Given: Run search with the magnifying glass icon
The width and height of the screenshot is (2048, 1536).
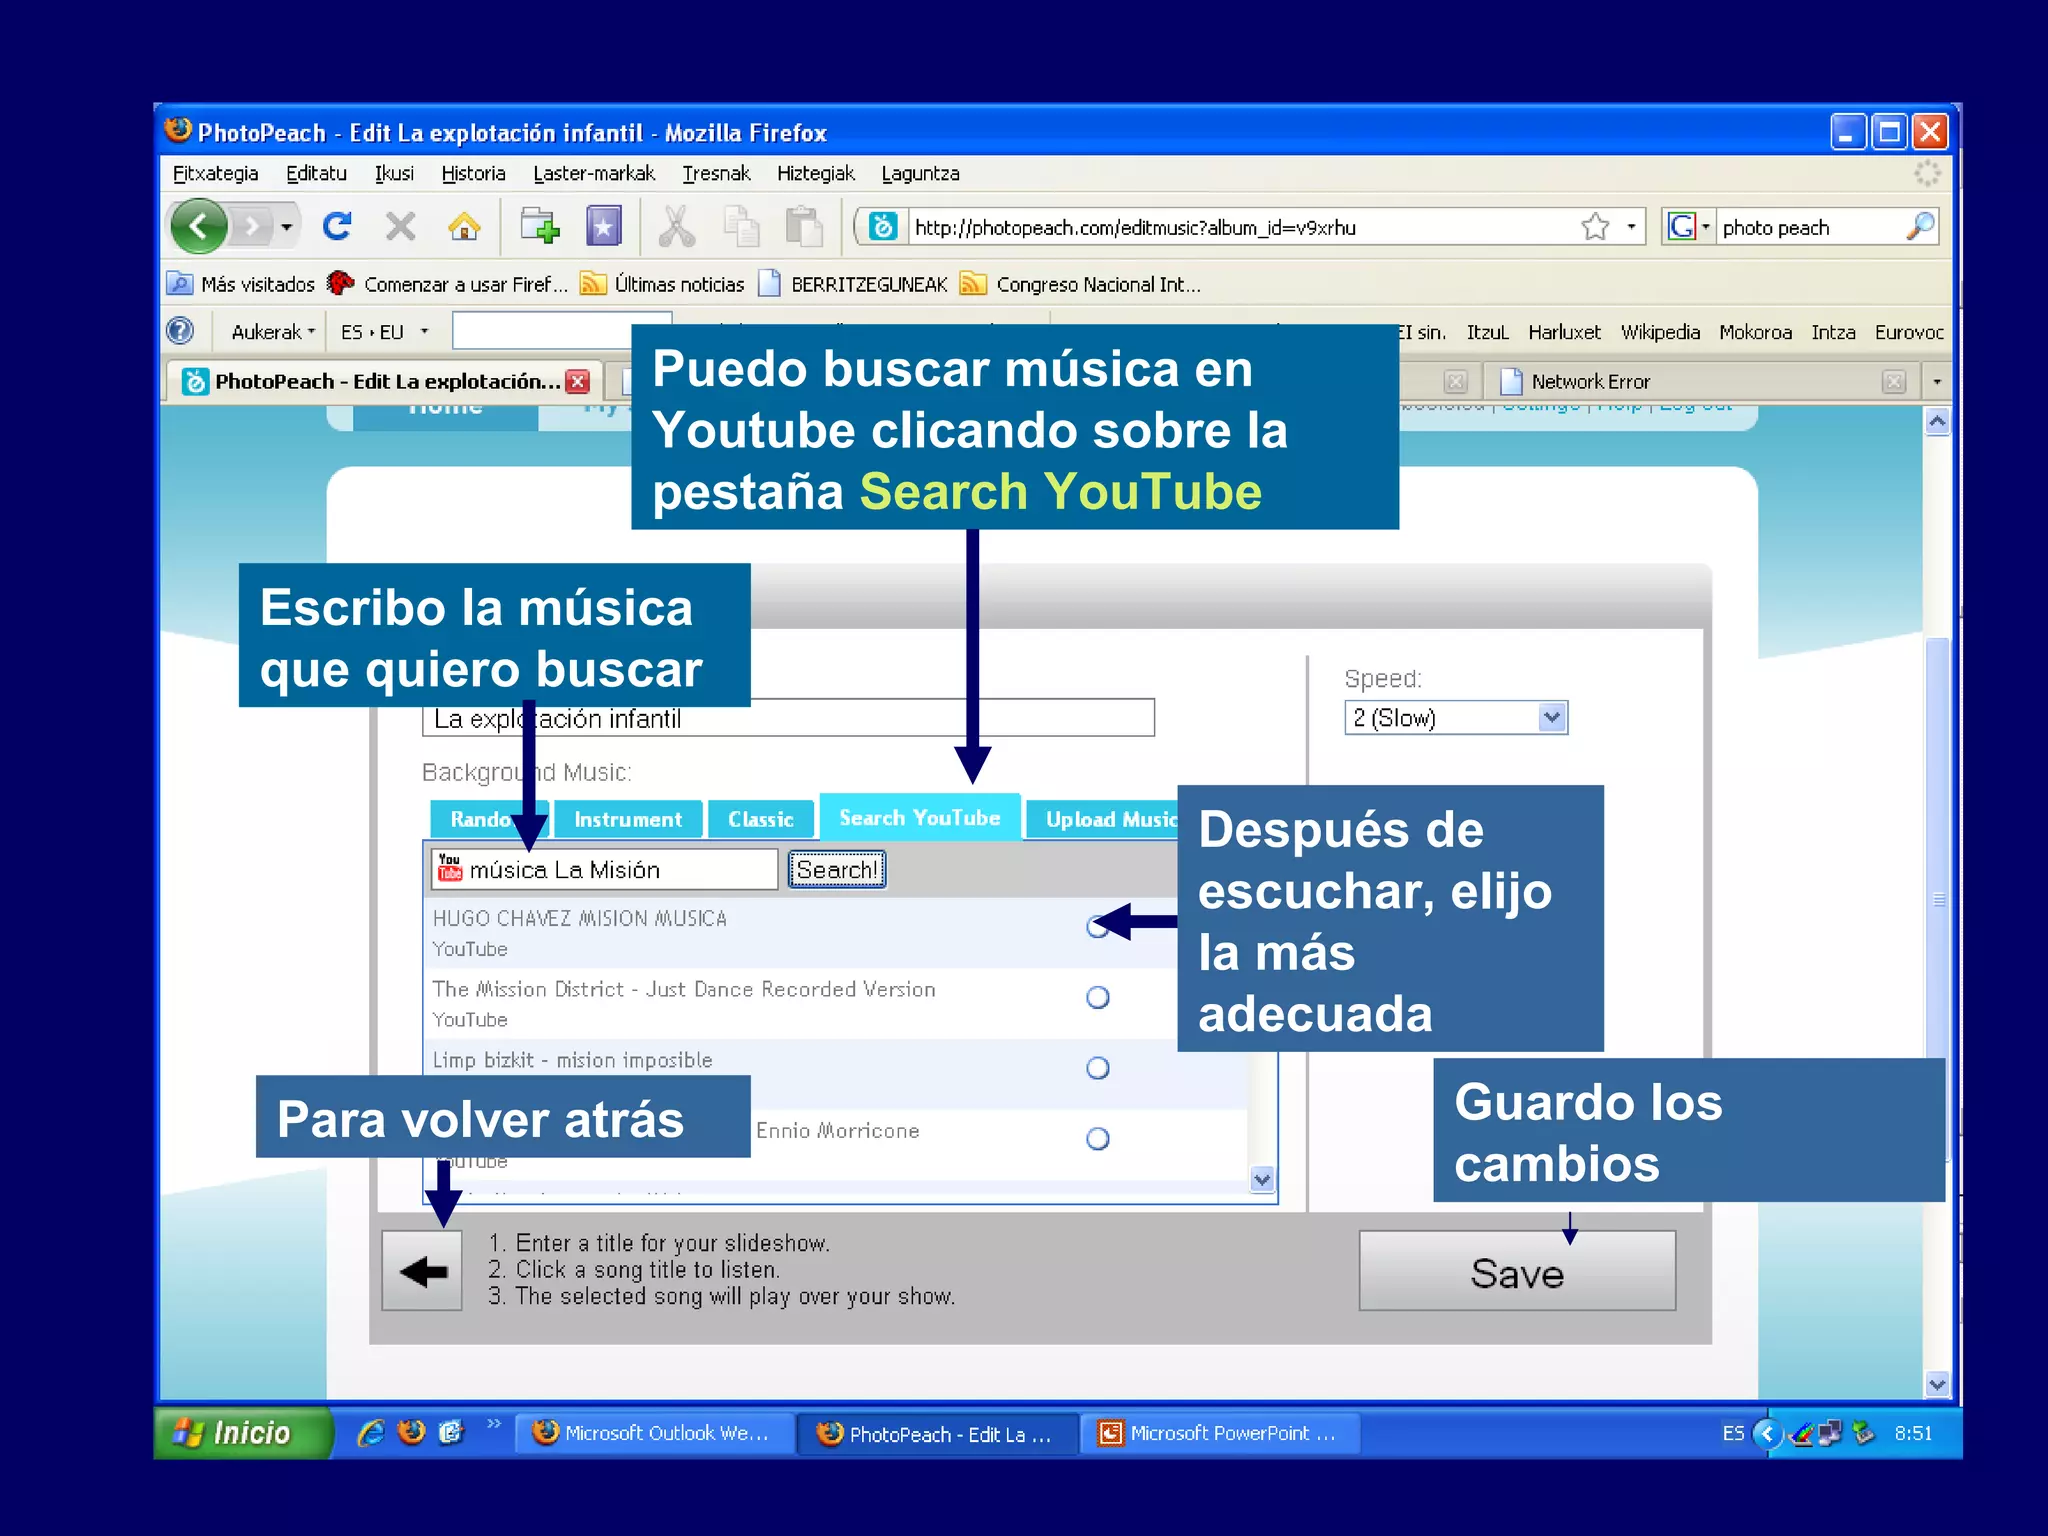Looking at the screenshot, I should pyautogui.click(x=1920, y=227).
